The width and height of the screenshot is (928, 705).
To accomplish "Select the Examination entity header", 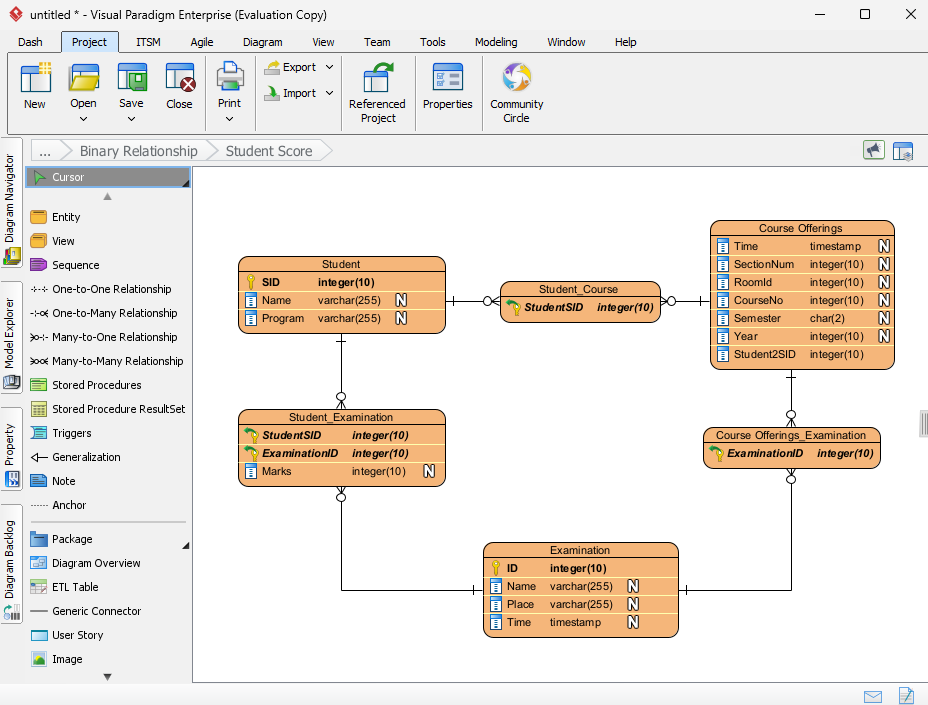I will pyautogui.click(x=580, y=550).
